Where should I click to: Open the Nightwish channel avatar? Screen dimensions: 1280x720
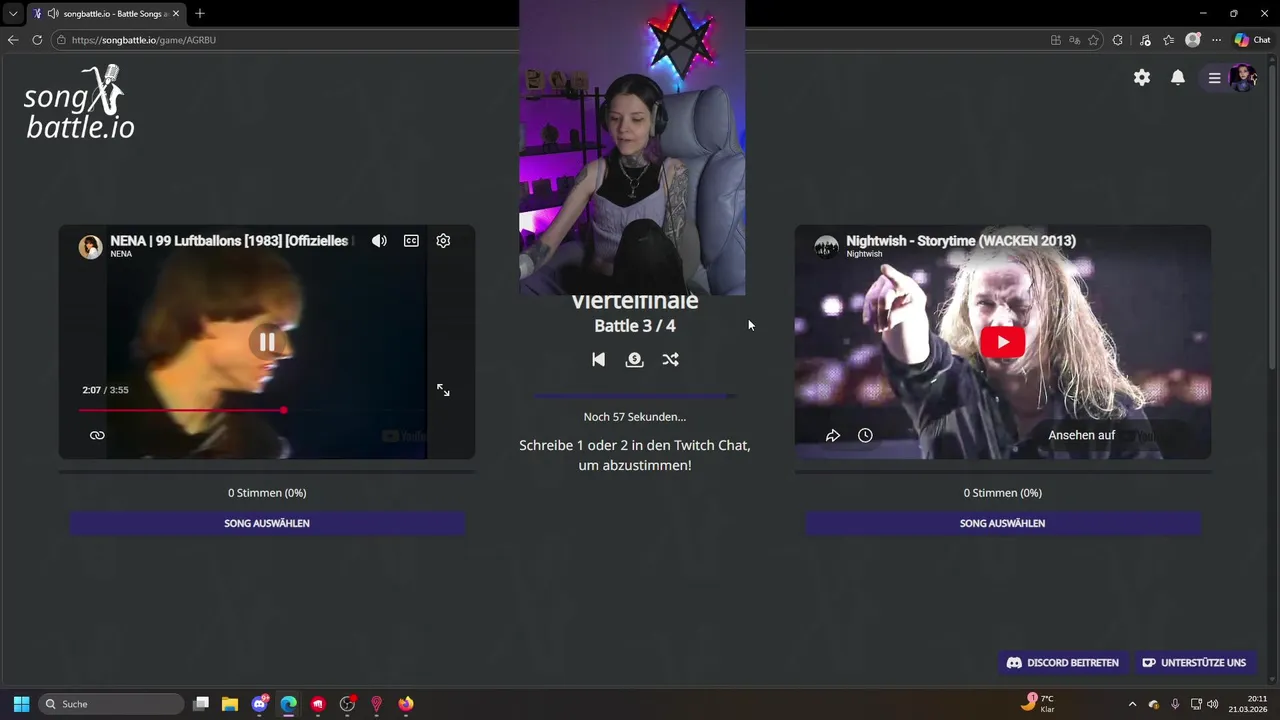coord(826,247)
